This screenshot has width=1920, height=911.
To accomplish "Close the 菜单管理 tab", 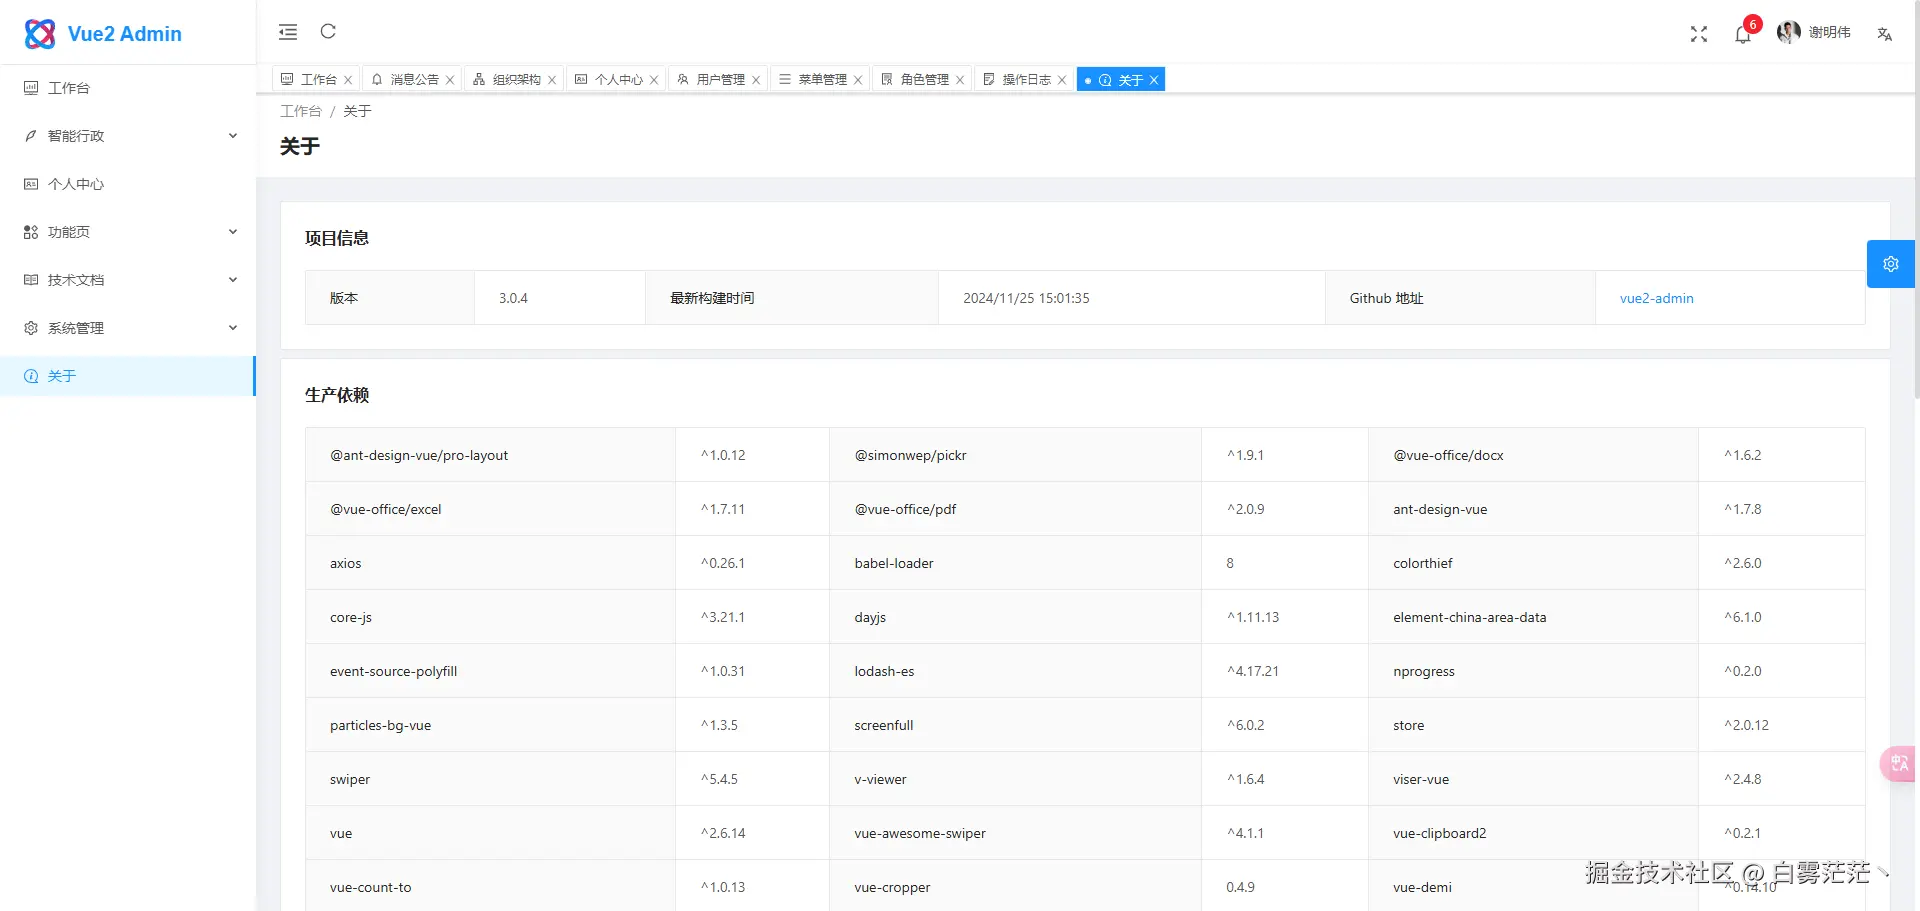I will [858, 80].
